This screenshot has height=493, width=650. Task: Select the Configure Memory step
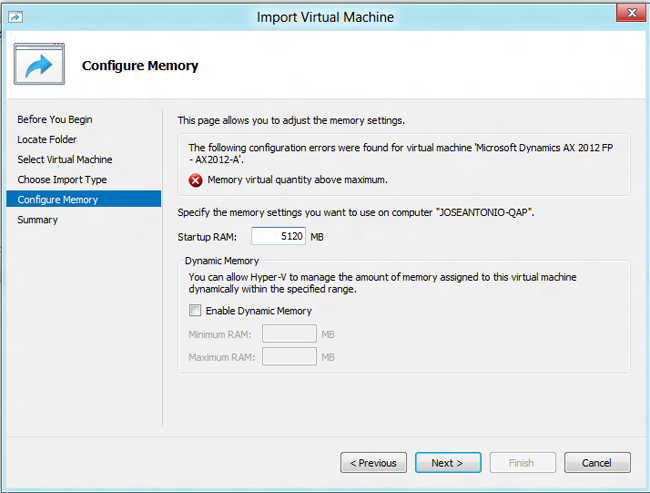point(83,199)
